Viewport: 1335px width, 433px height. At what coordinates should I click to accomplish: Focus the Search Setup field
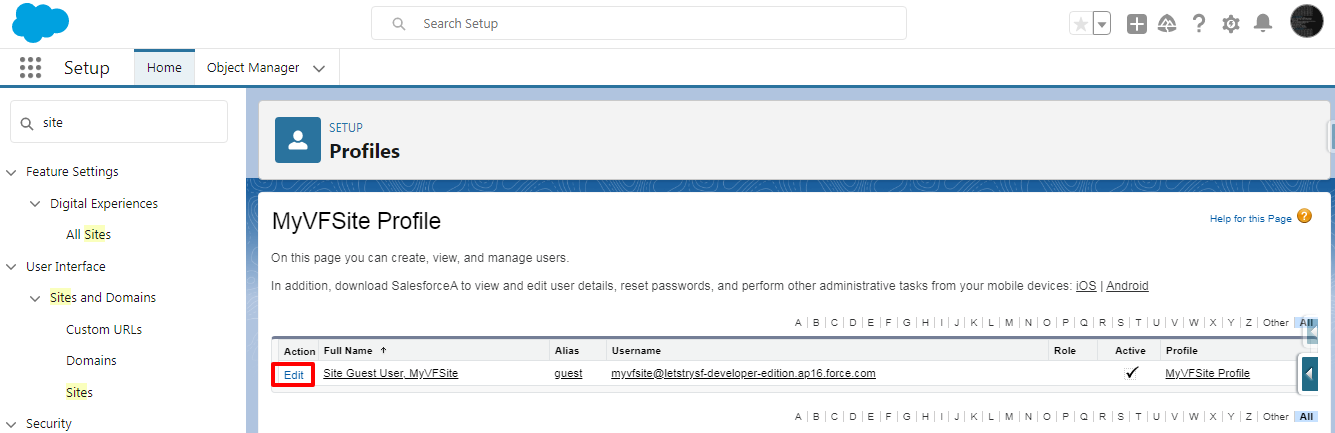[x=638, y=23]
